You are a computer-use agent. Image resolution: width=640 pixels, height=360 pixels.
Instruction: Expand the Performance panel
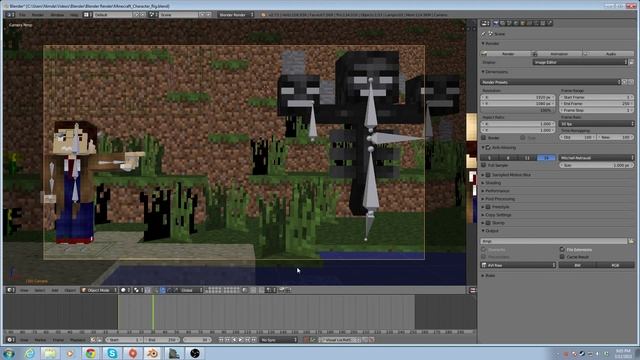(497, 191)
